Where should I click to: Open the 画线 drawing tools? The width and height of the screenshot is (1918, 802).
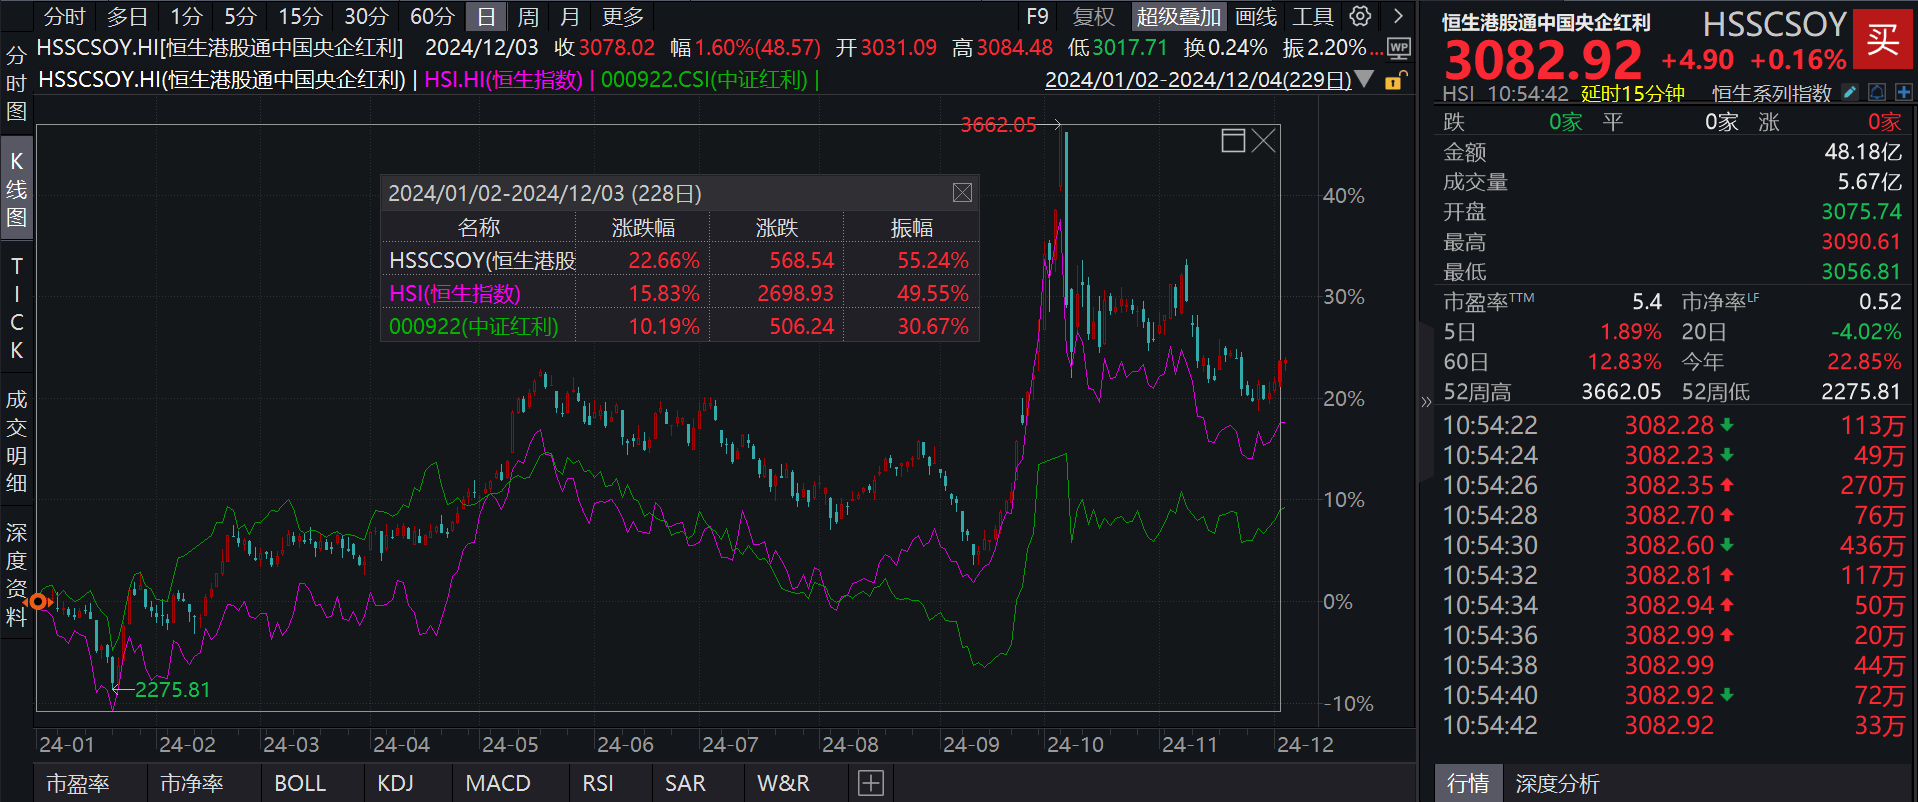tap(1256, 16)
